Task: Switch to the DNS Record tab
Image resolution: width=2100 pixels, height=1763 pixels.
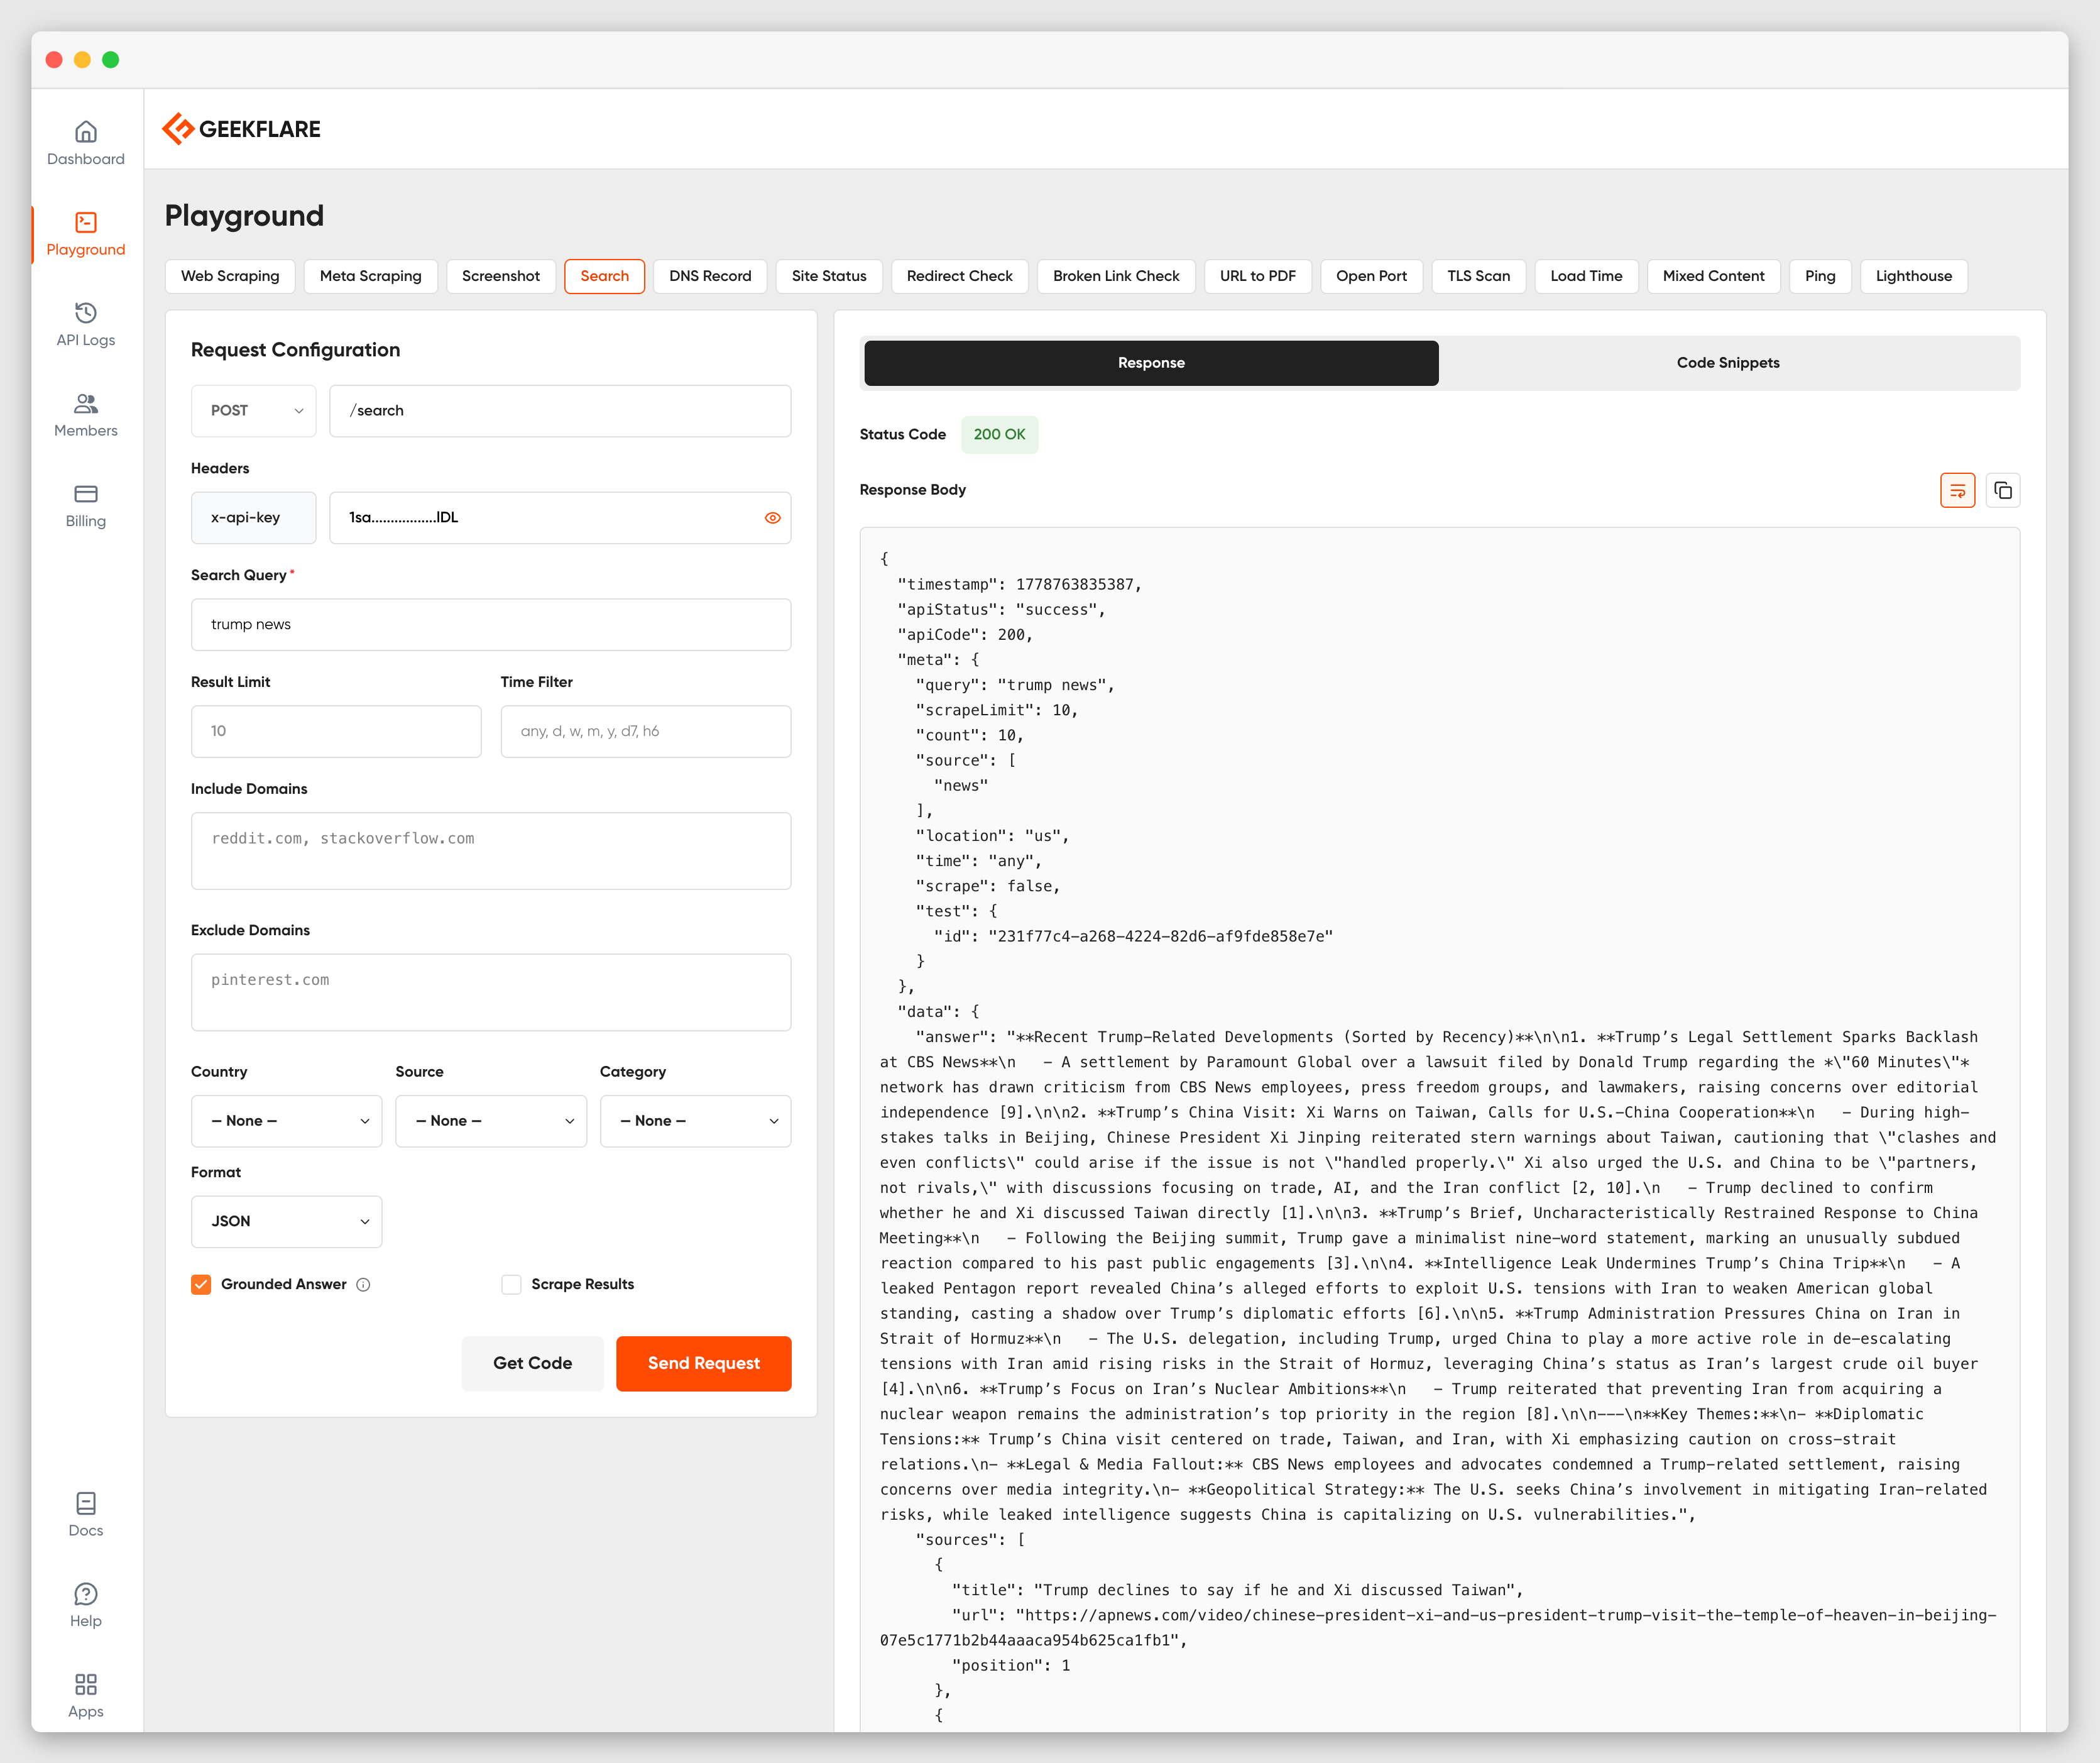Action: pos(710,276)
